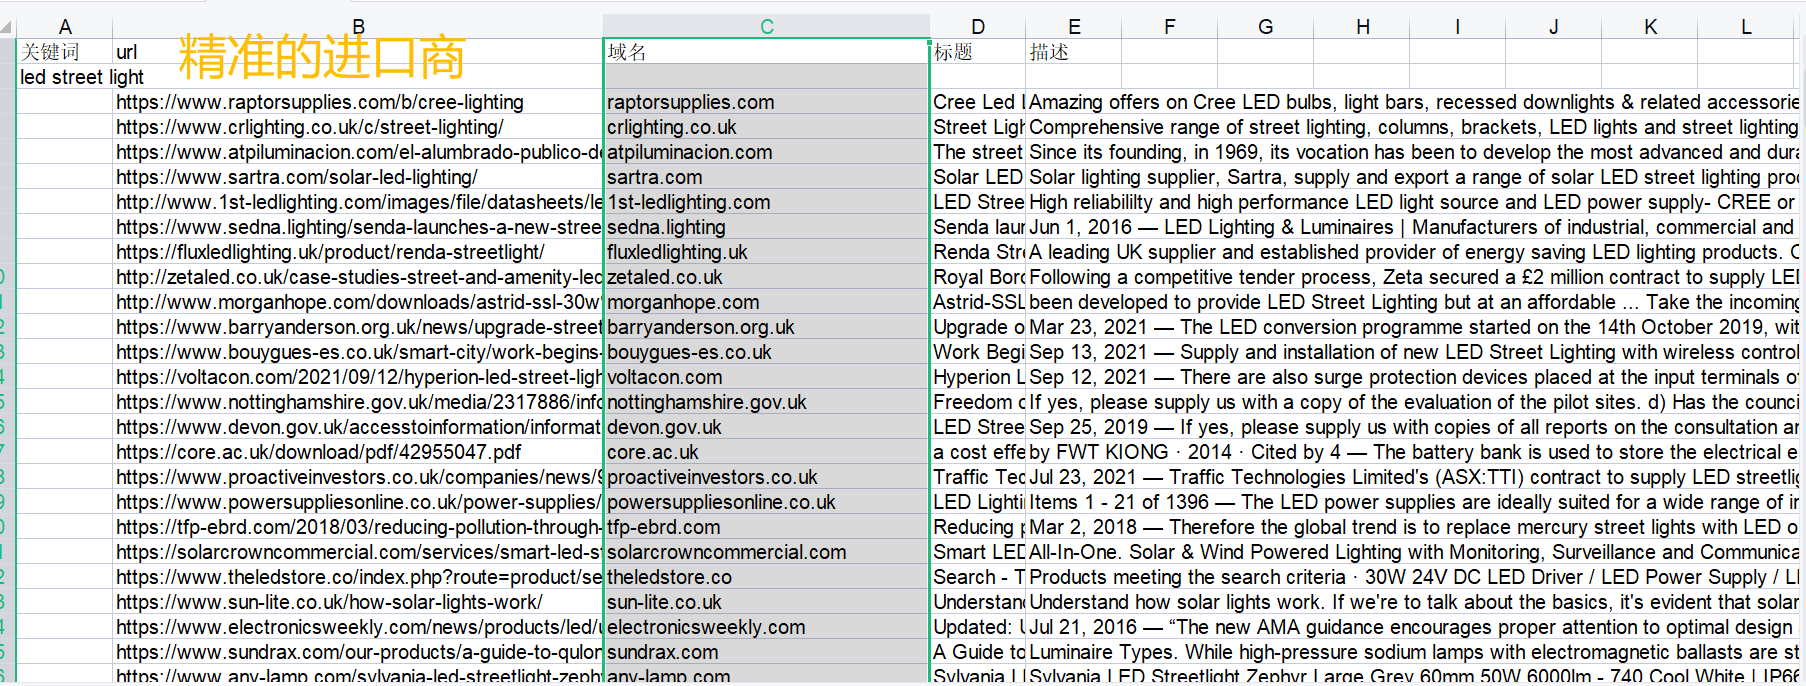Open the core.ac.uk download pdf URL cell
The height and width of the screenshot is (686, 1806).
pos(358,452)
